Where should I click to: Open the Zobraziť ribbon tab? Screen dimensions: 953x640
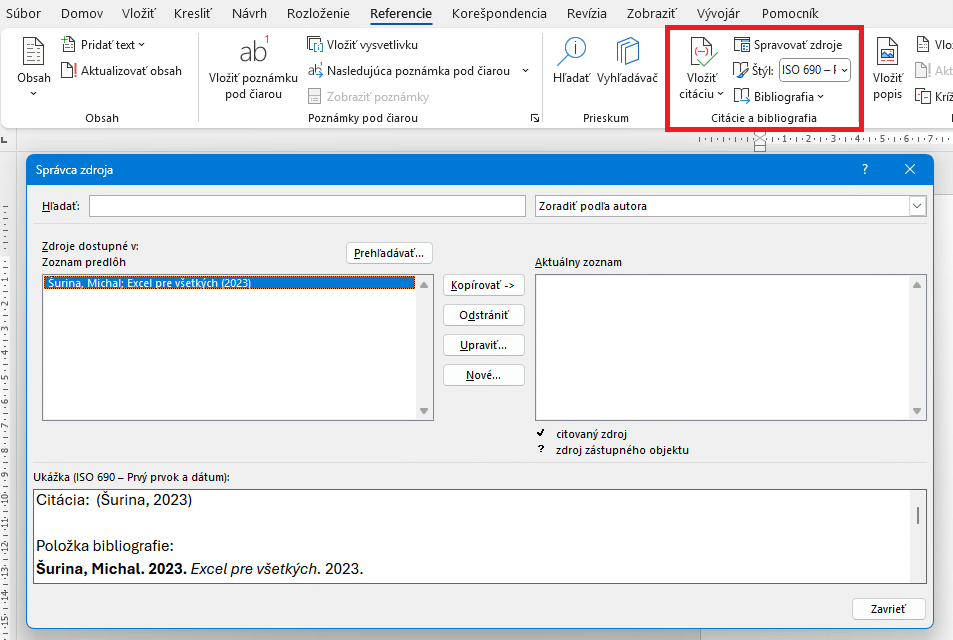point(652,13)
